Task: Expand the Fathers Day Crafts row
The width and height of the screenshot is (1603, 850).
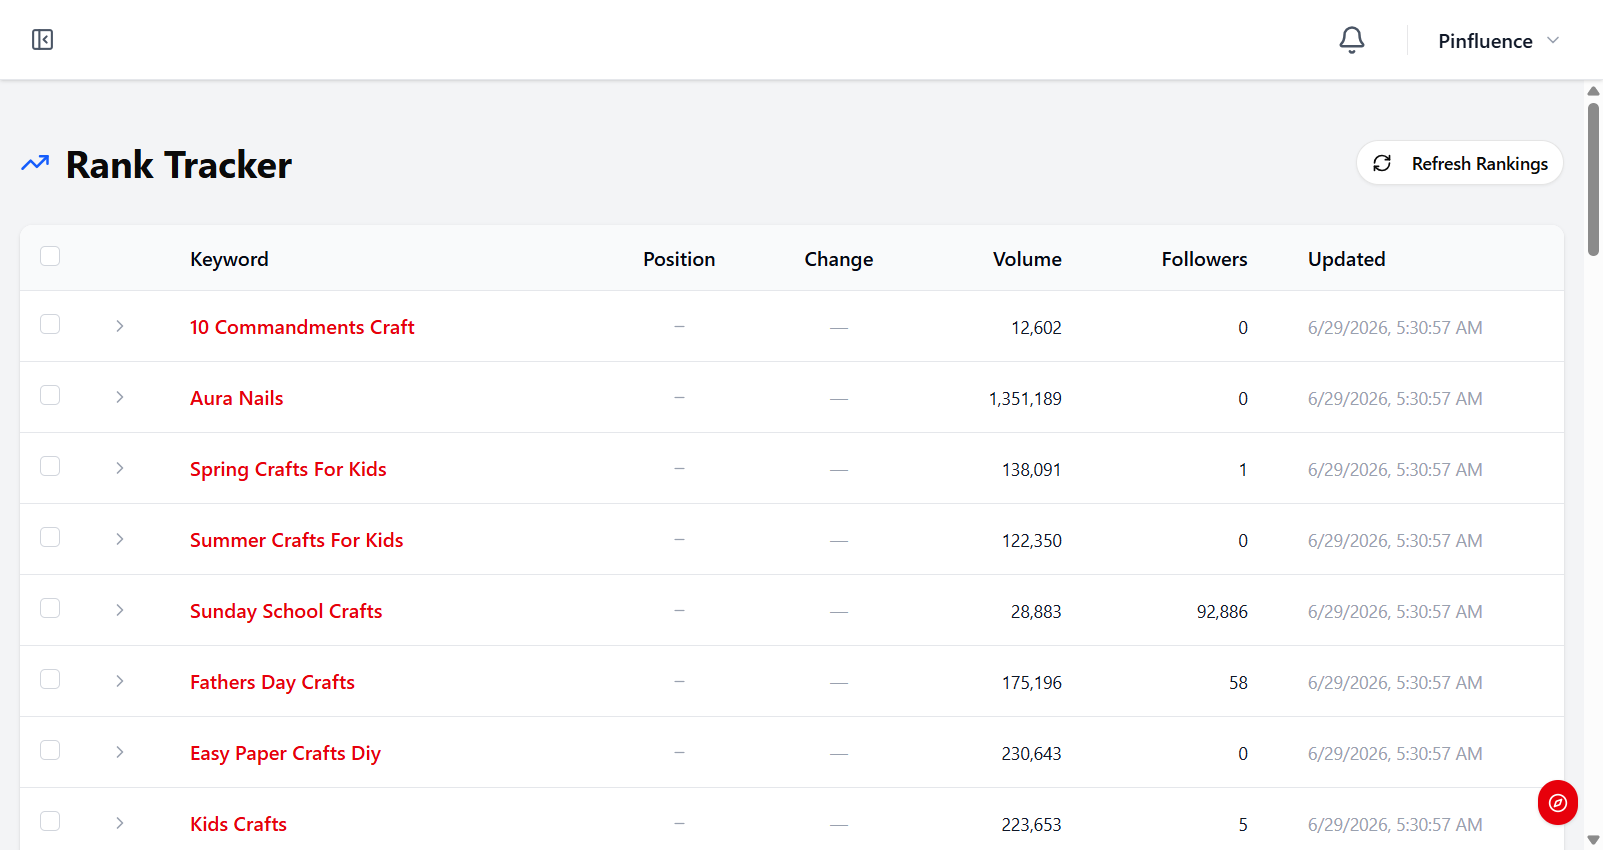Action: click(x=119, y=681)
